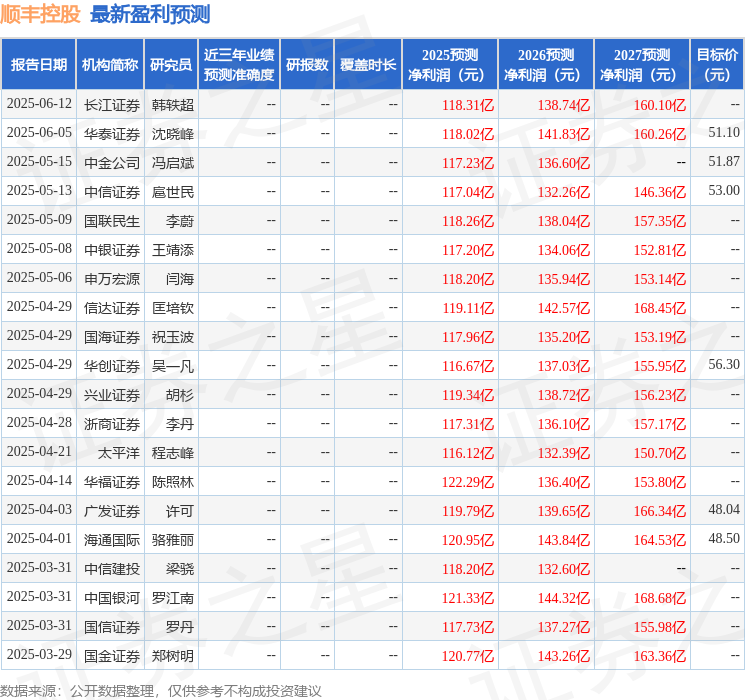
Task: Select date cell 2025-04-28
Action: click(39, 422)
